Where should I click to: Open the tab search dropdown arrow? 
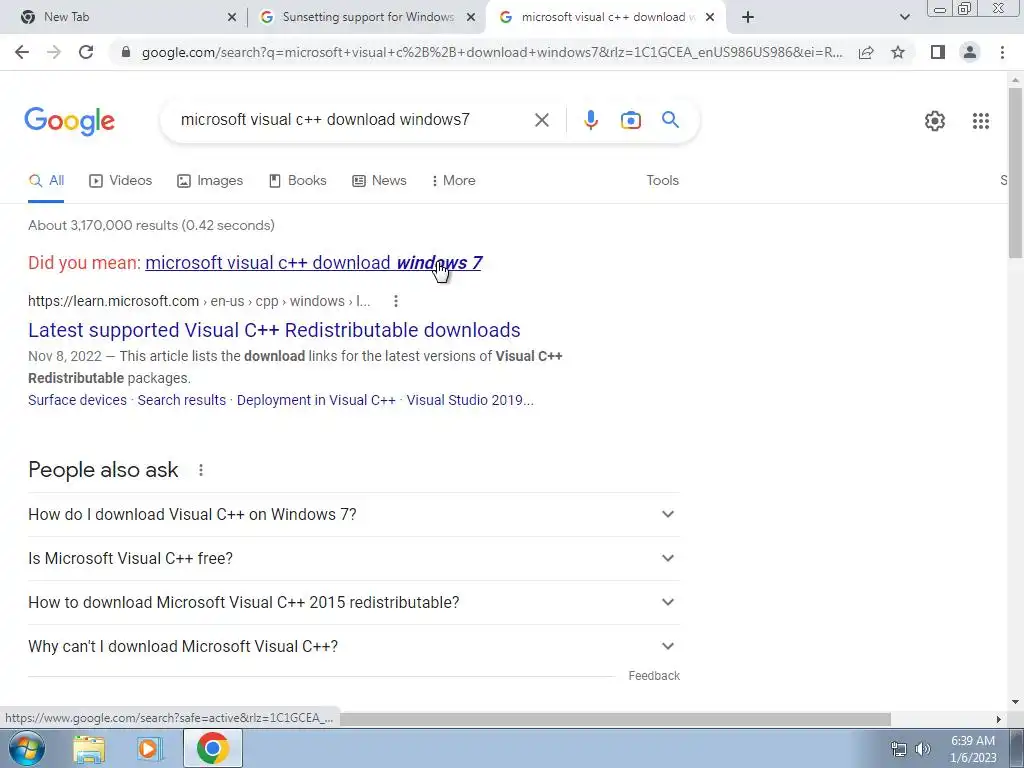point(904,17)
